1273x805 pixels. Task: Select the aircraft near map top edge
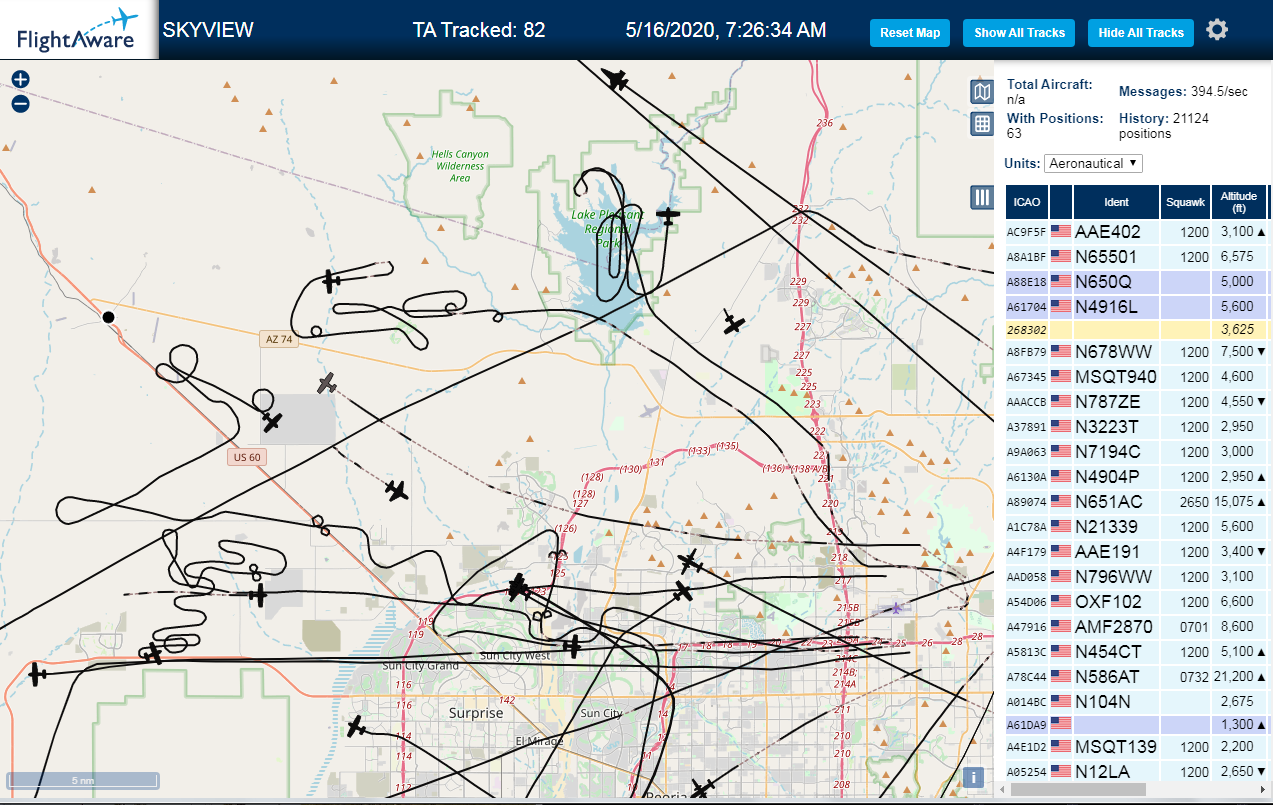click(x=616, y=78)
